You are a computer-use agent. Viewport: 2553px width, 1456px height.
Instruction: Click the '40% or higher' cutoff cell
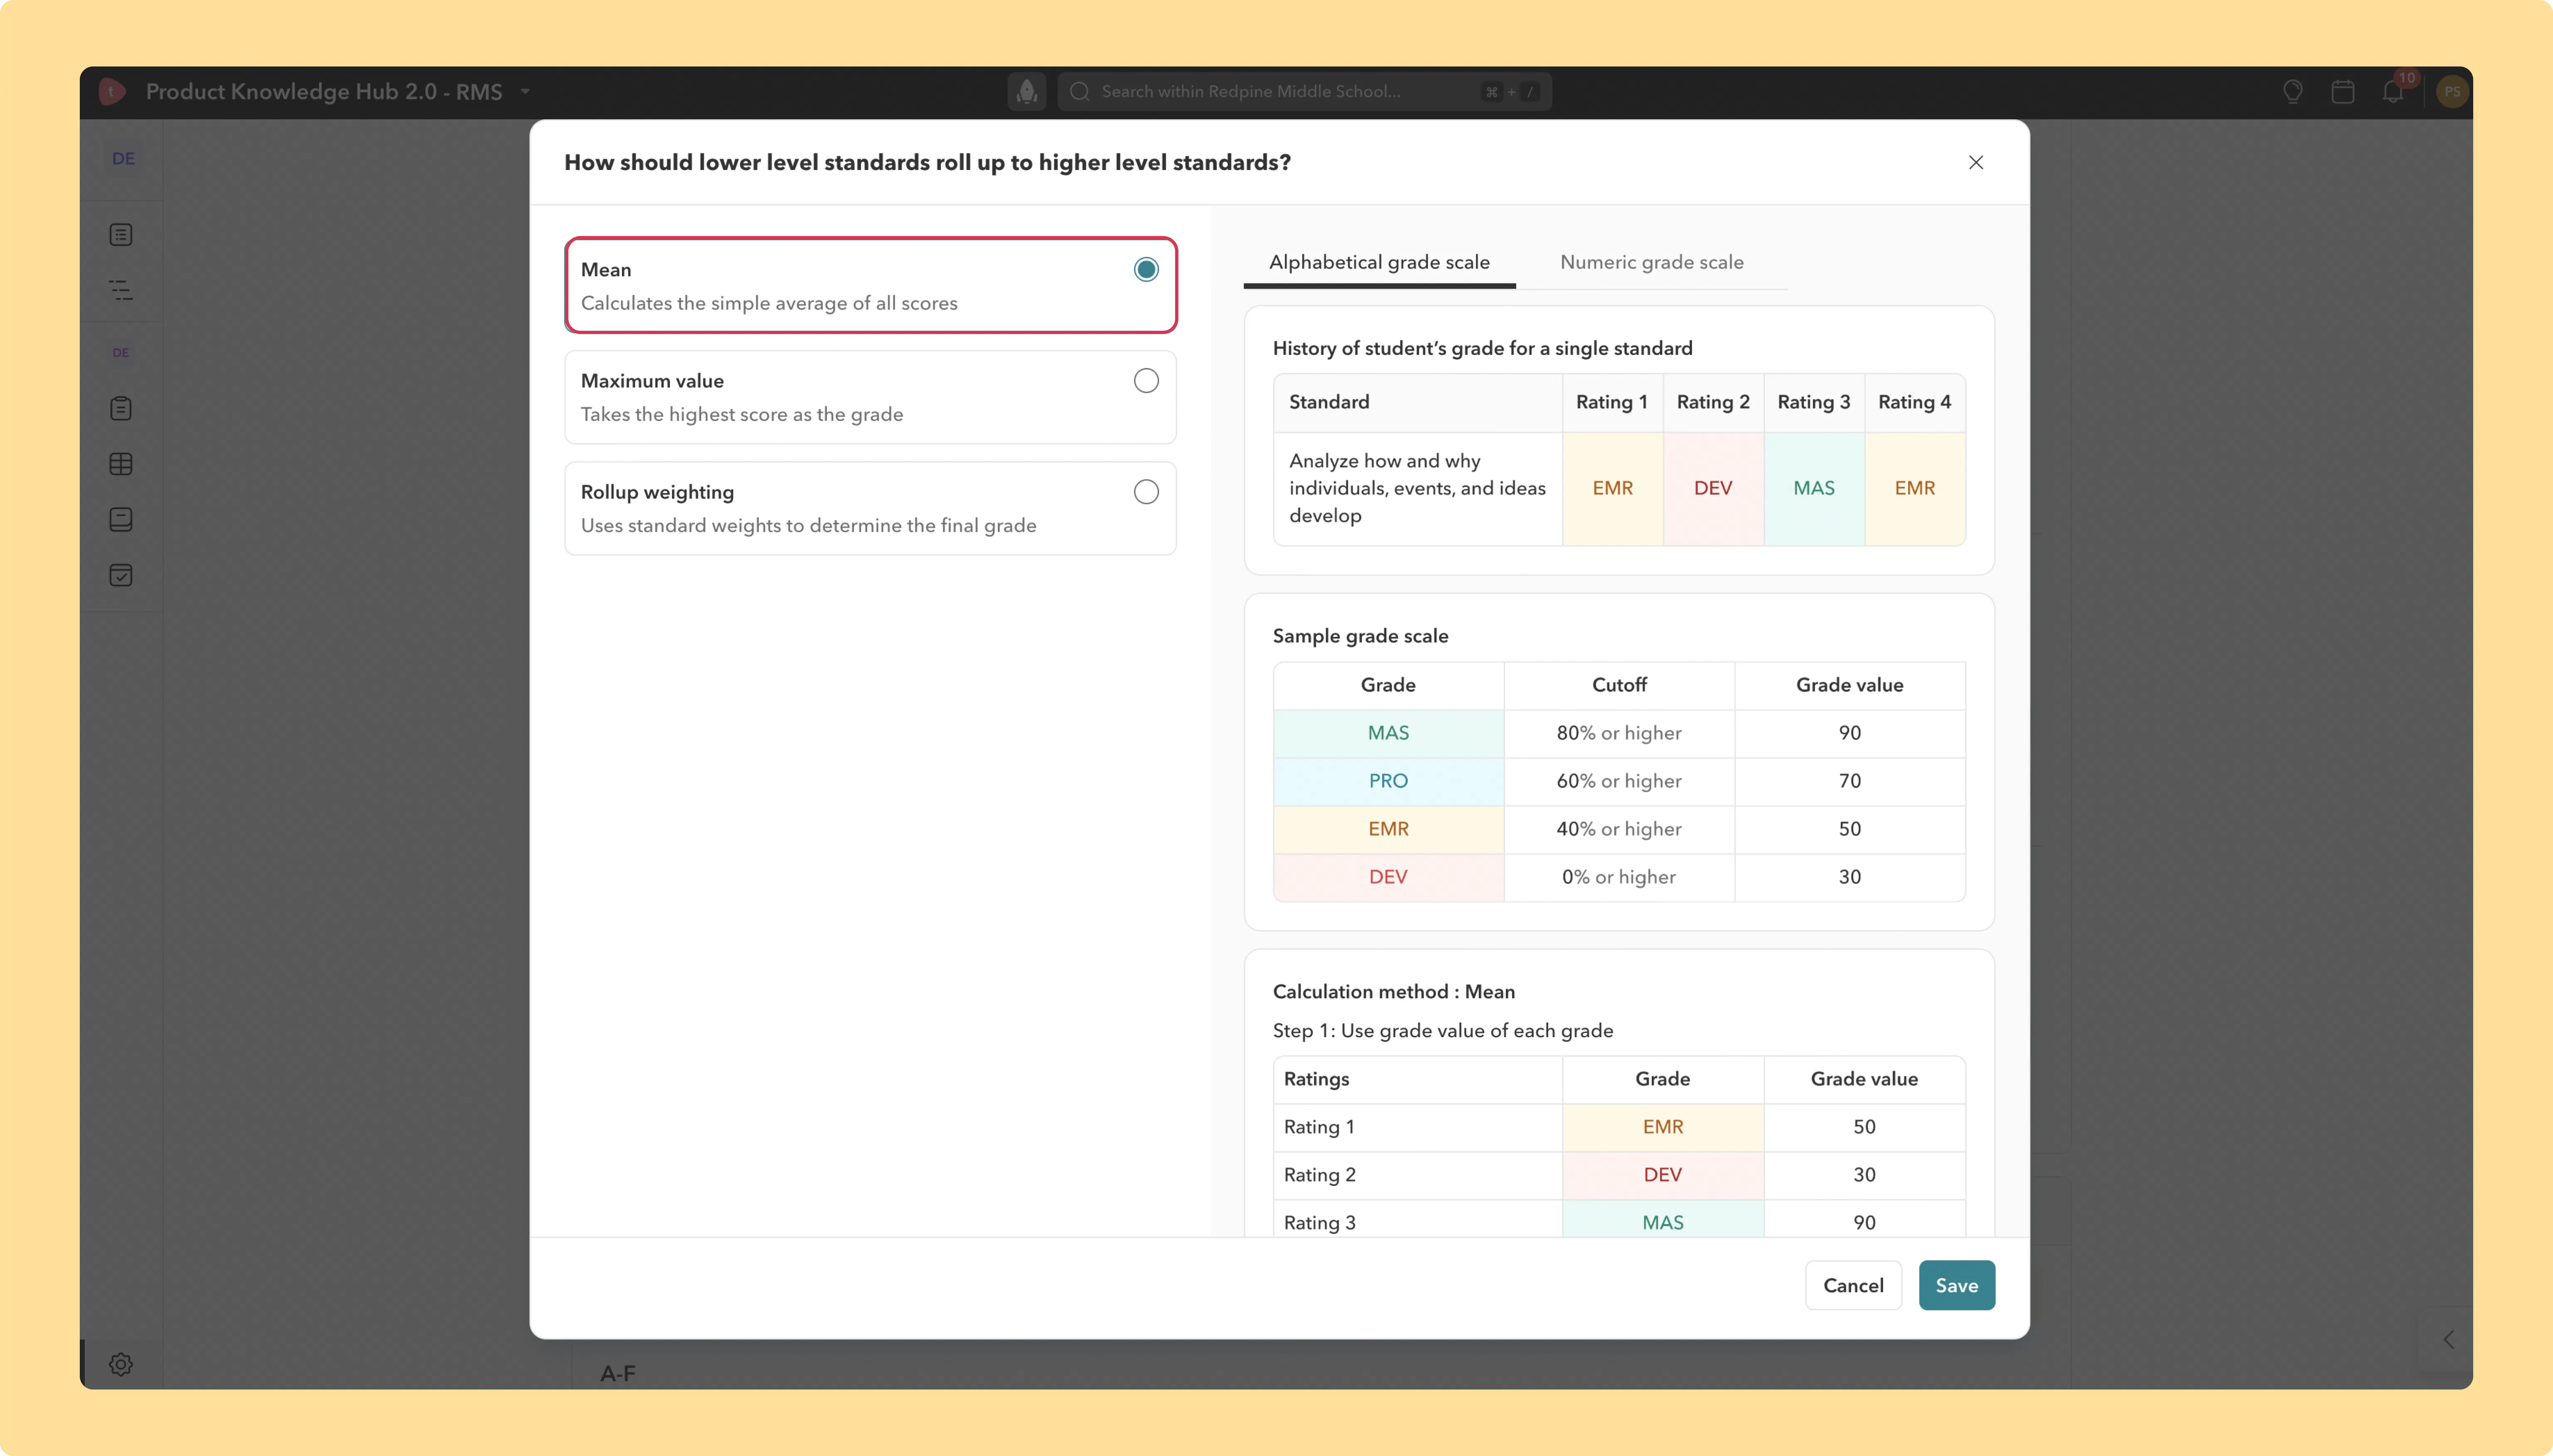point(1619,829)
